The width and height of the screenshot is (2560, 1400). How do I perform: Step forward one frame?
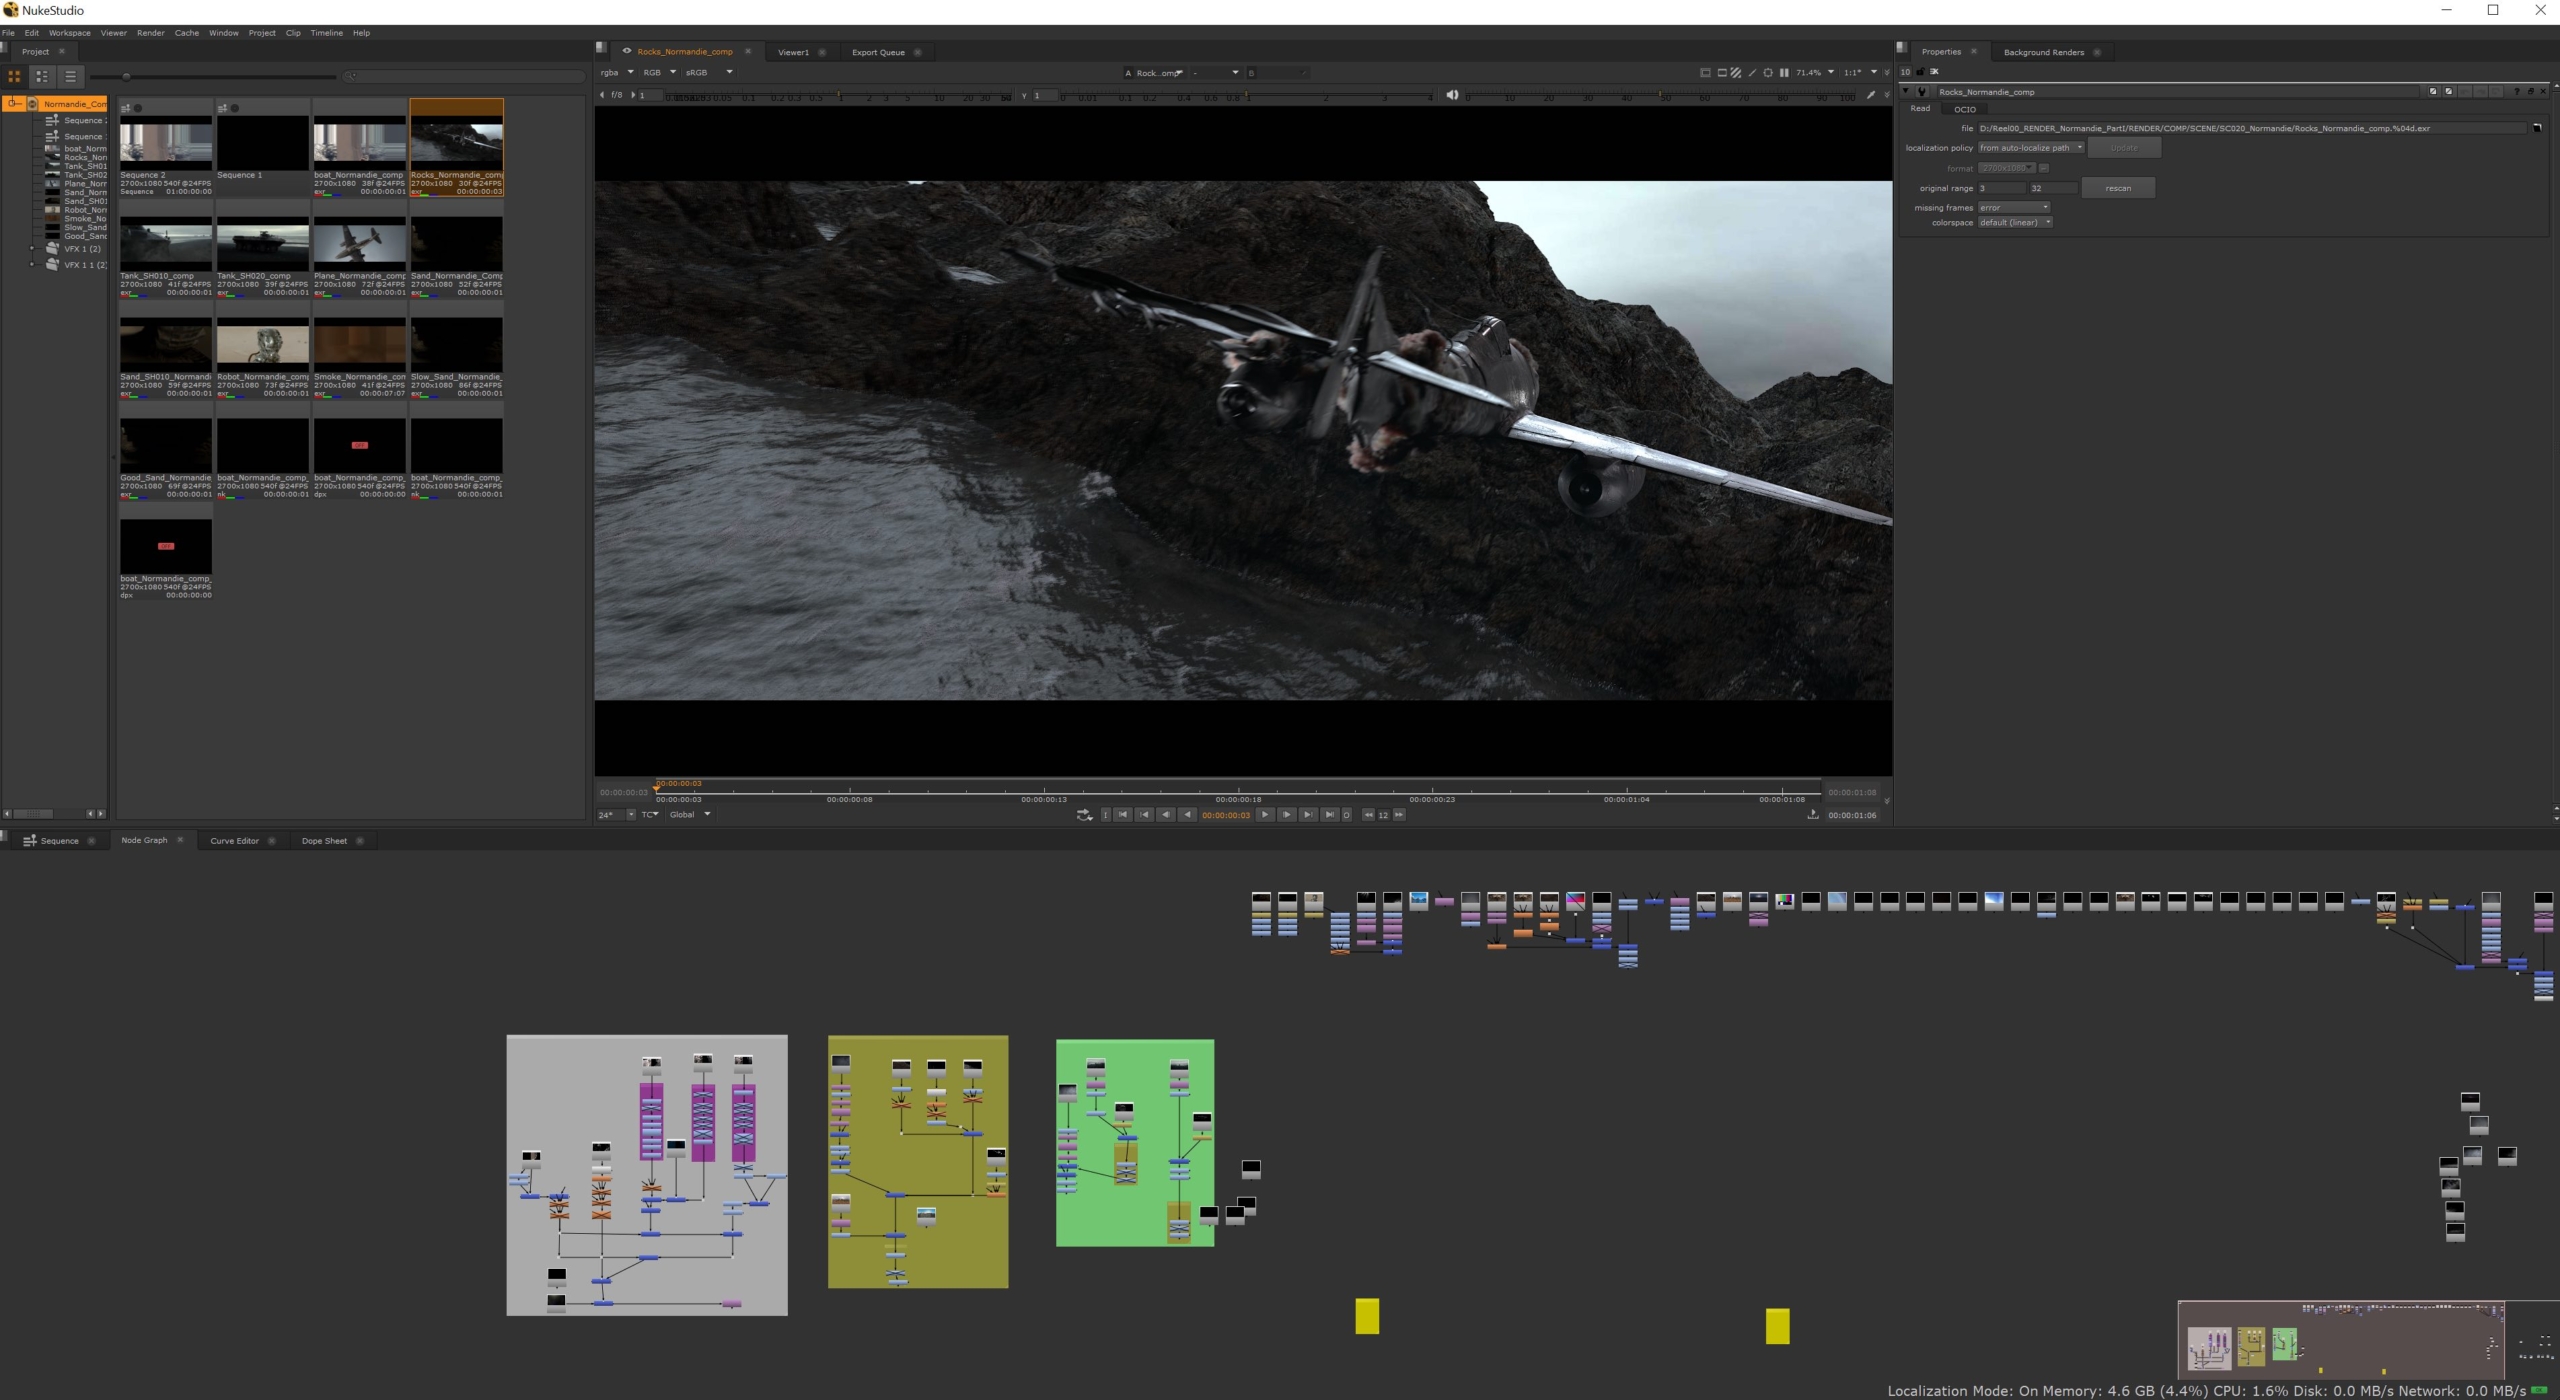click(1286, 815)
